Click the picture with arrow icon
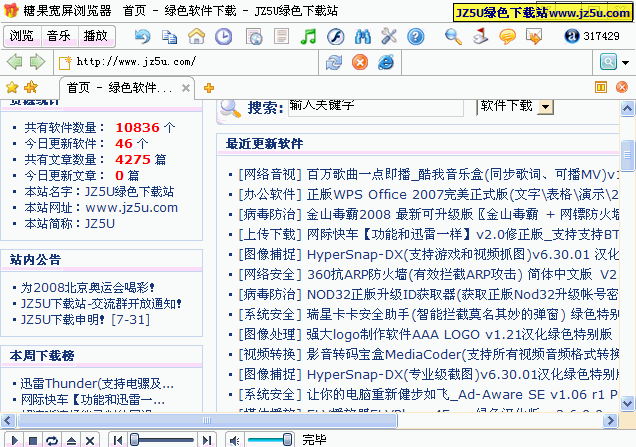 pyautogui.click(x=534, y=37)
